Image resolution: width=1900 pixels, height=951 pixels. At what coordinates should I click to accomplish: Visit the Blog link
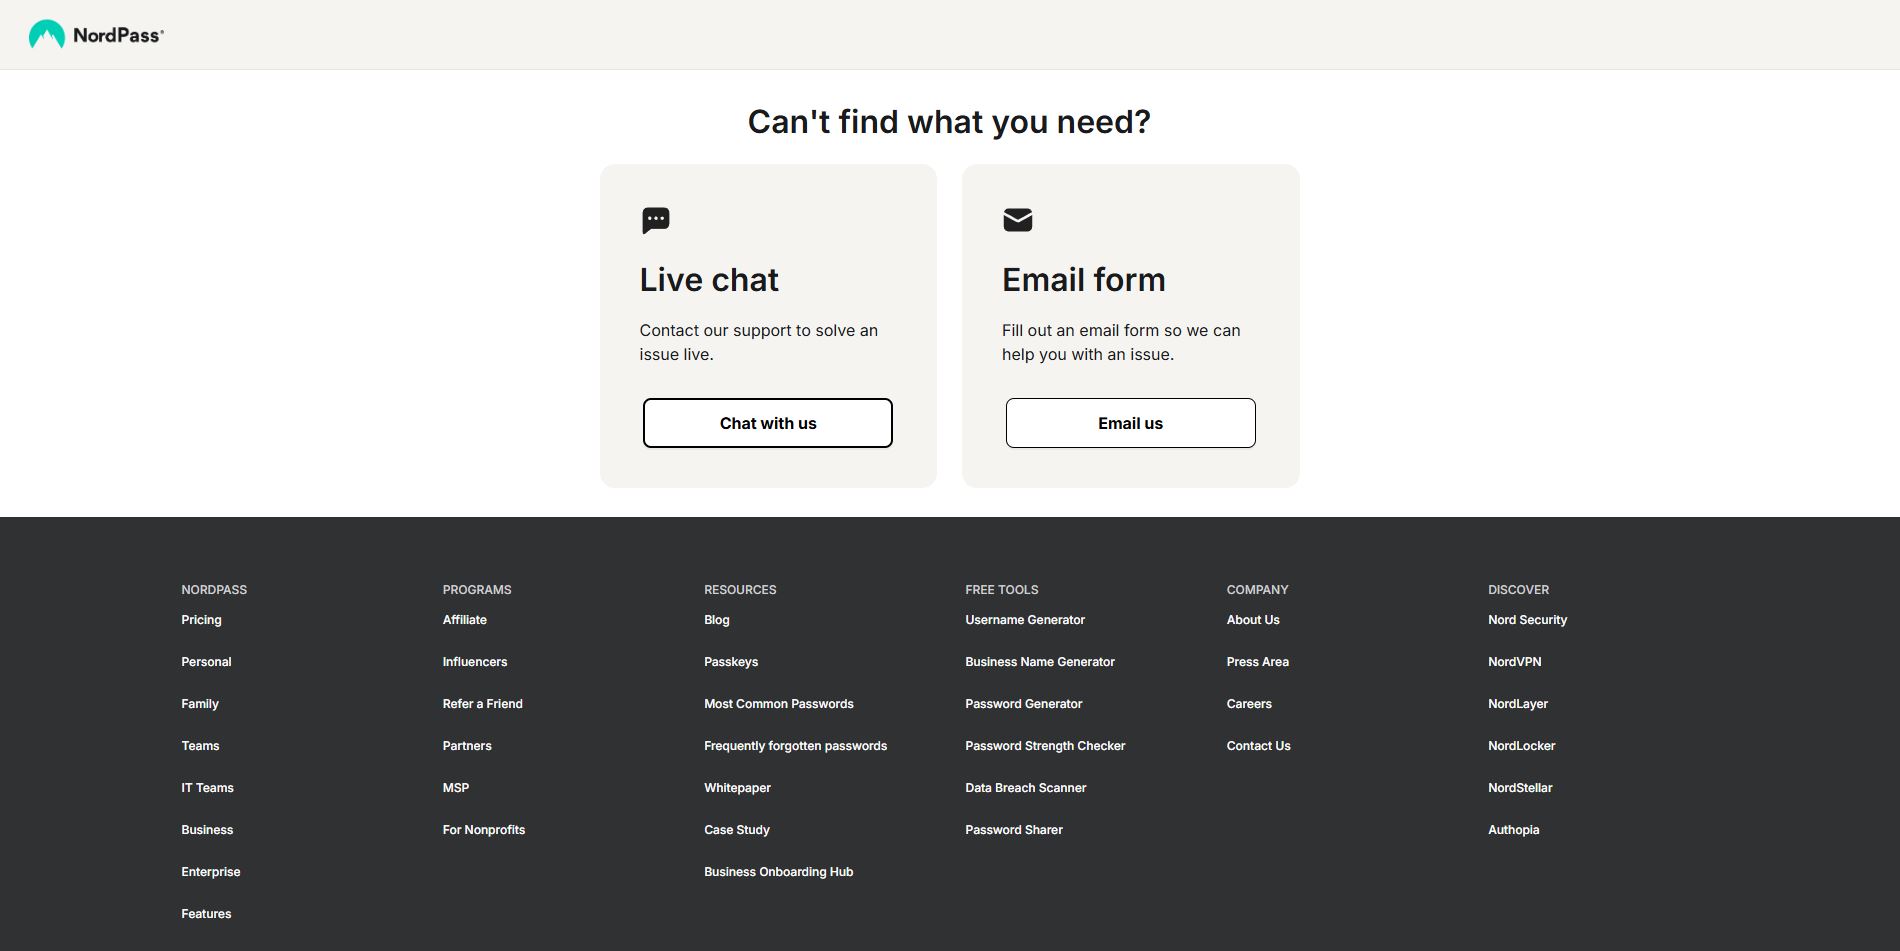717,620
